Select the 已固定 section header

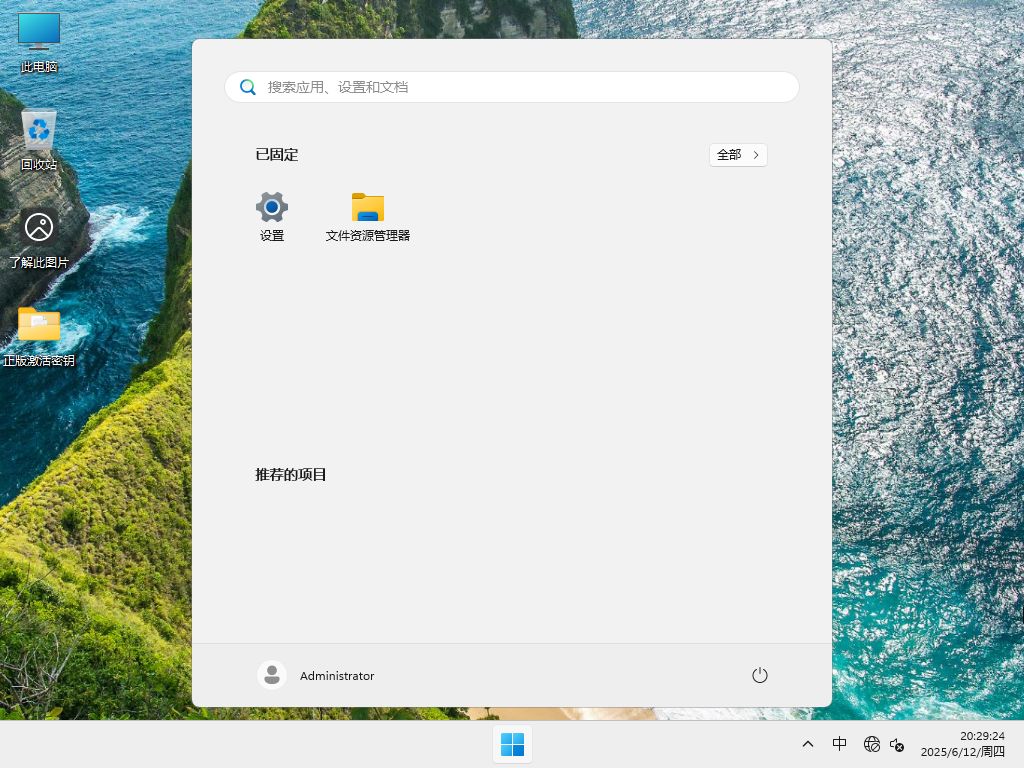tap(277, 154)
